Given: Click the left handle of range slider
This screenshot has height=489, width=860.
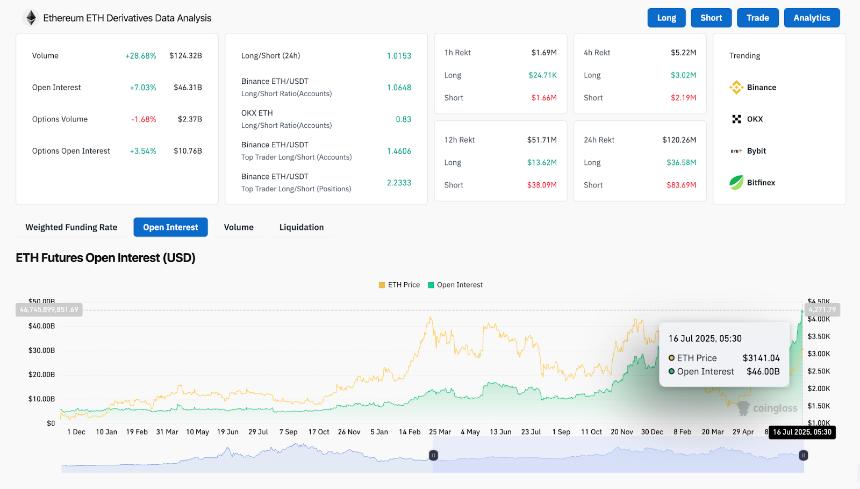Looking at the screenshot, I should 433,455.
